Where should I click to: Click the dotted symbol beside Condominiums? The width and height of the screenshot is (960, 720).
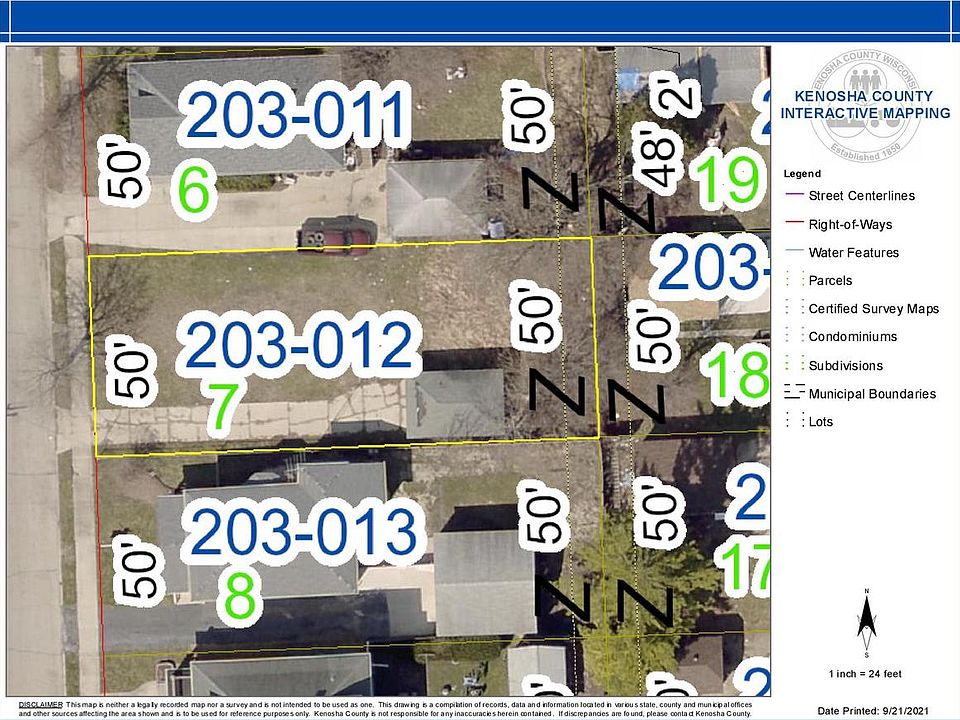pos(795,336)
